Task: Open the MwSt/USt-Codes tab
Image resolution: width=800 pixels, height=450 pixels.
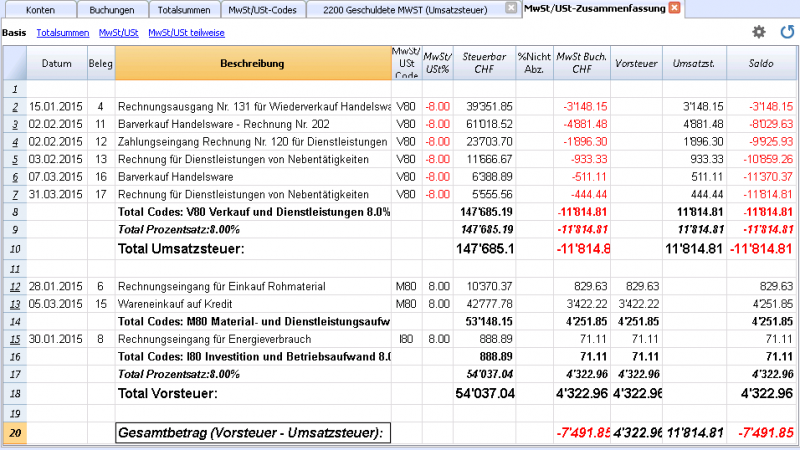Action: coord(262,10)
